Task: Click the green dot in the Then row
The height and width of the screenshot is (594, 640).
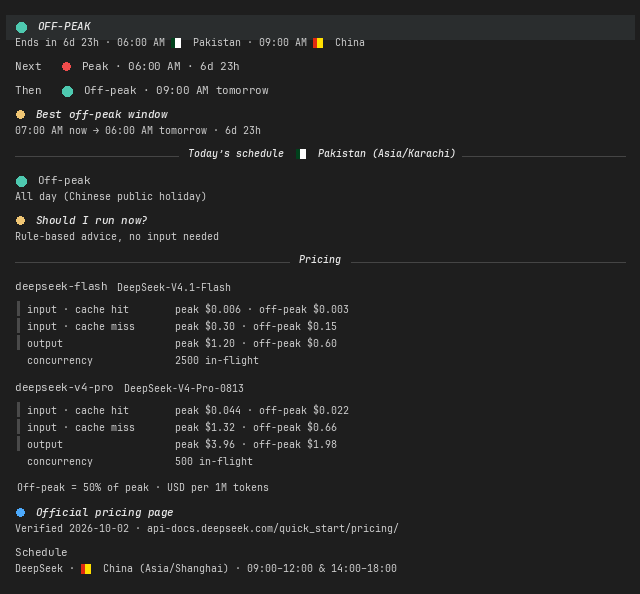Action: (67, 91)
